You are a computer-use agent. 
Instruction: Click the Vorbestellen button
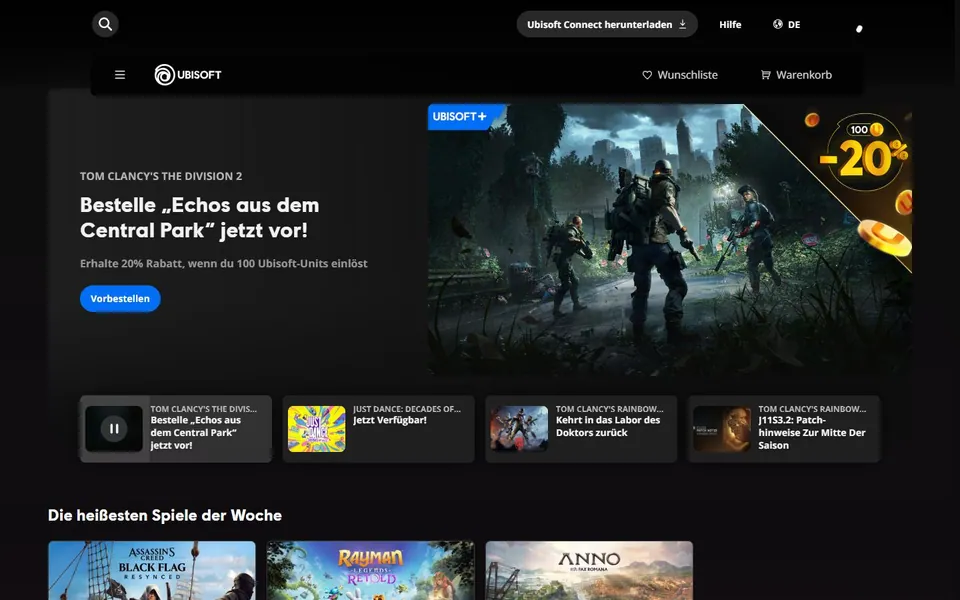(120, 299)
